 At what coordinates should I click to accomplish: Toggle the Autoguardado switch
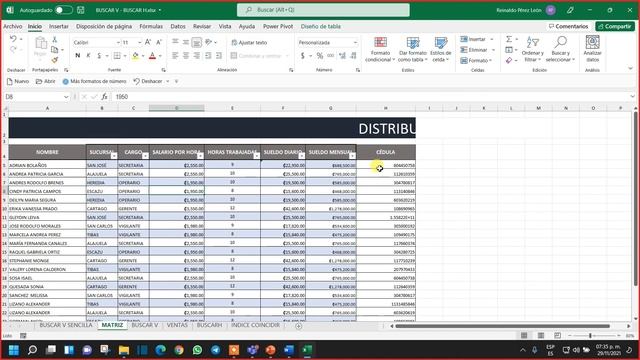(x=64, y=10)
